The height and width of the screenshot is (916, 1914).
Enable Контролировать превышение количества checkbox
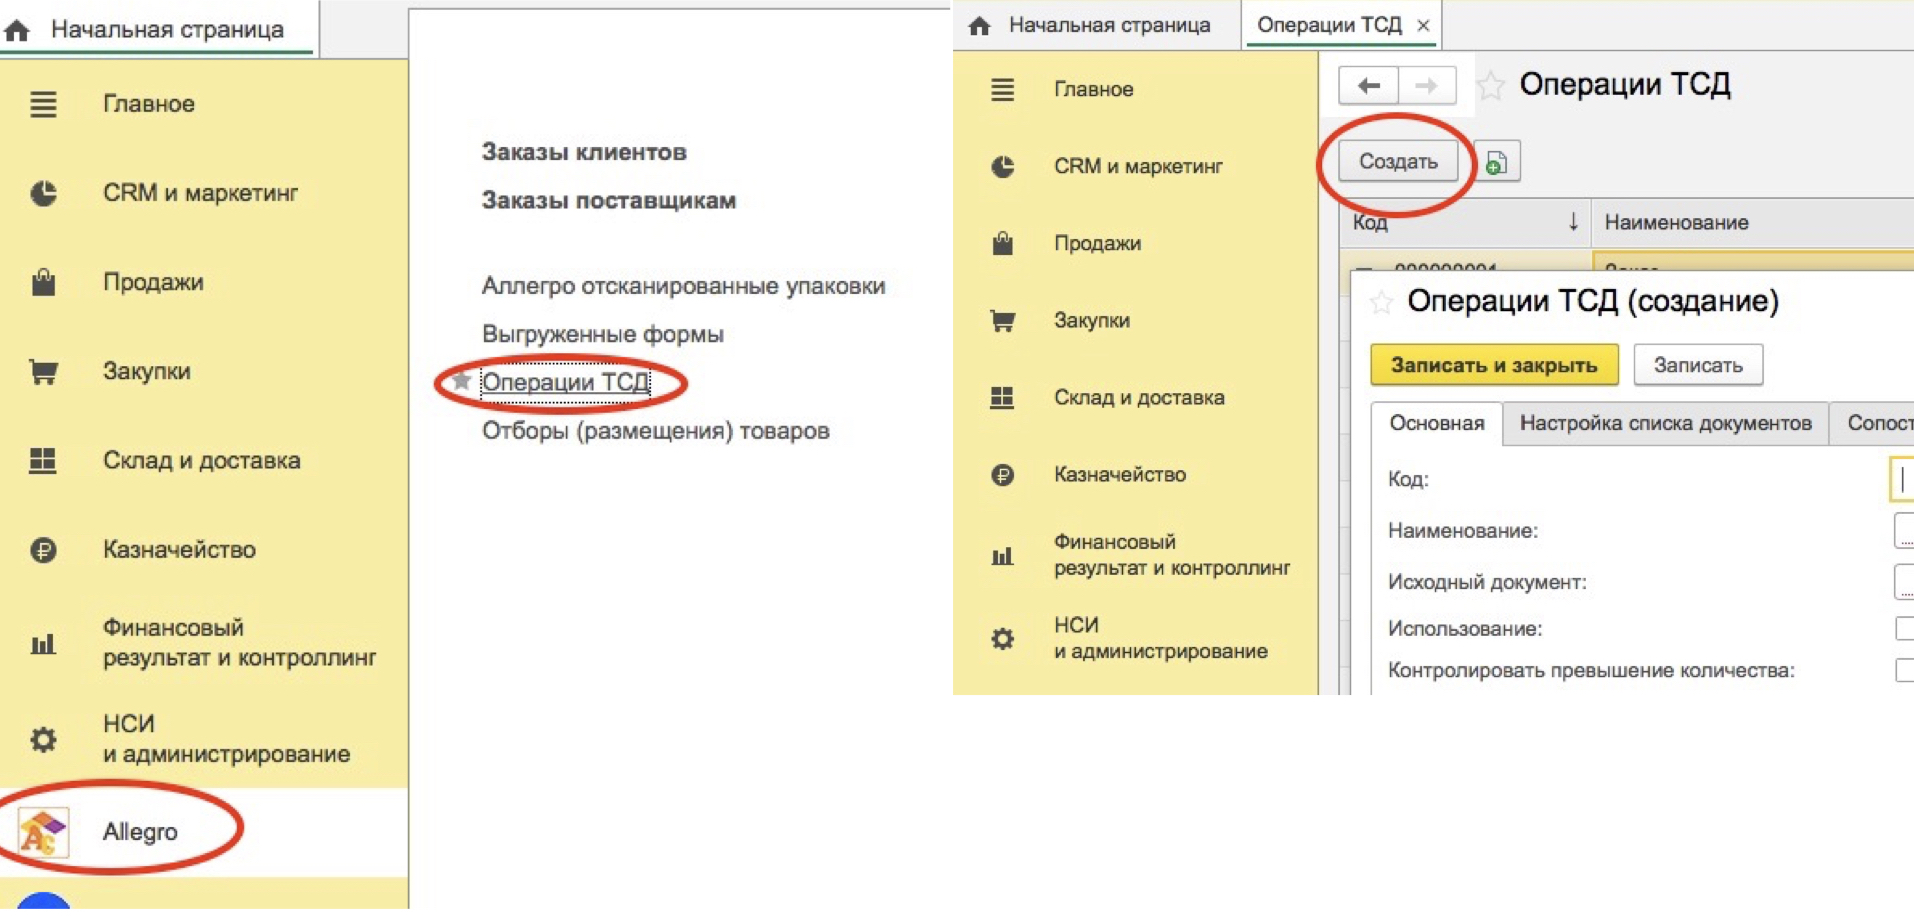[x=1904, y=670]
